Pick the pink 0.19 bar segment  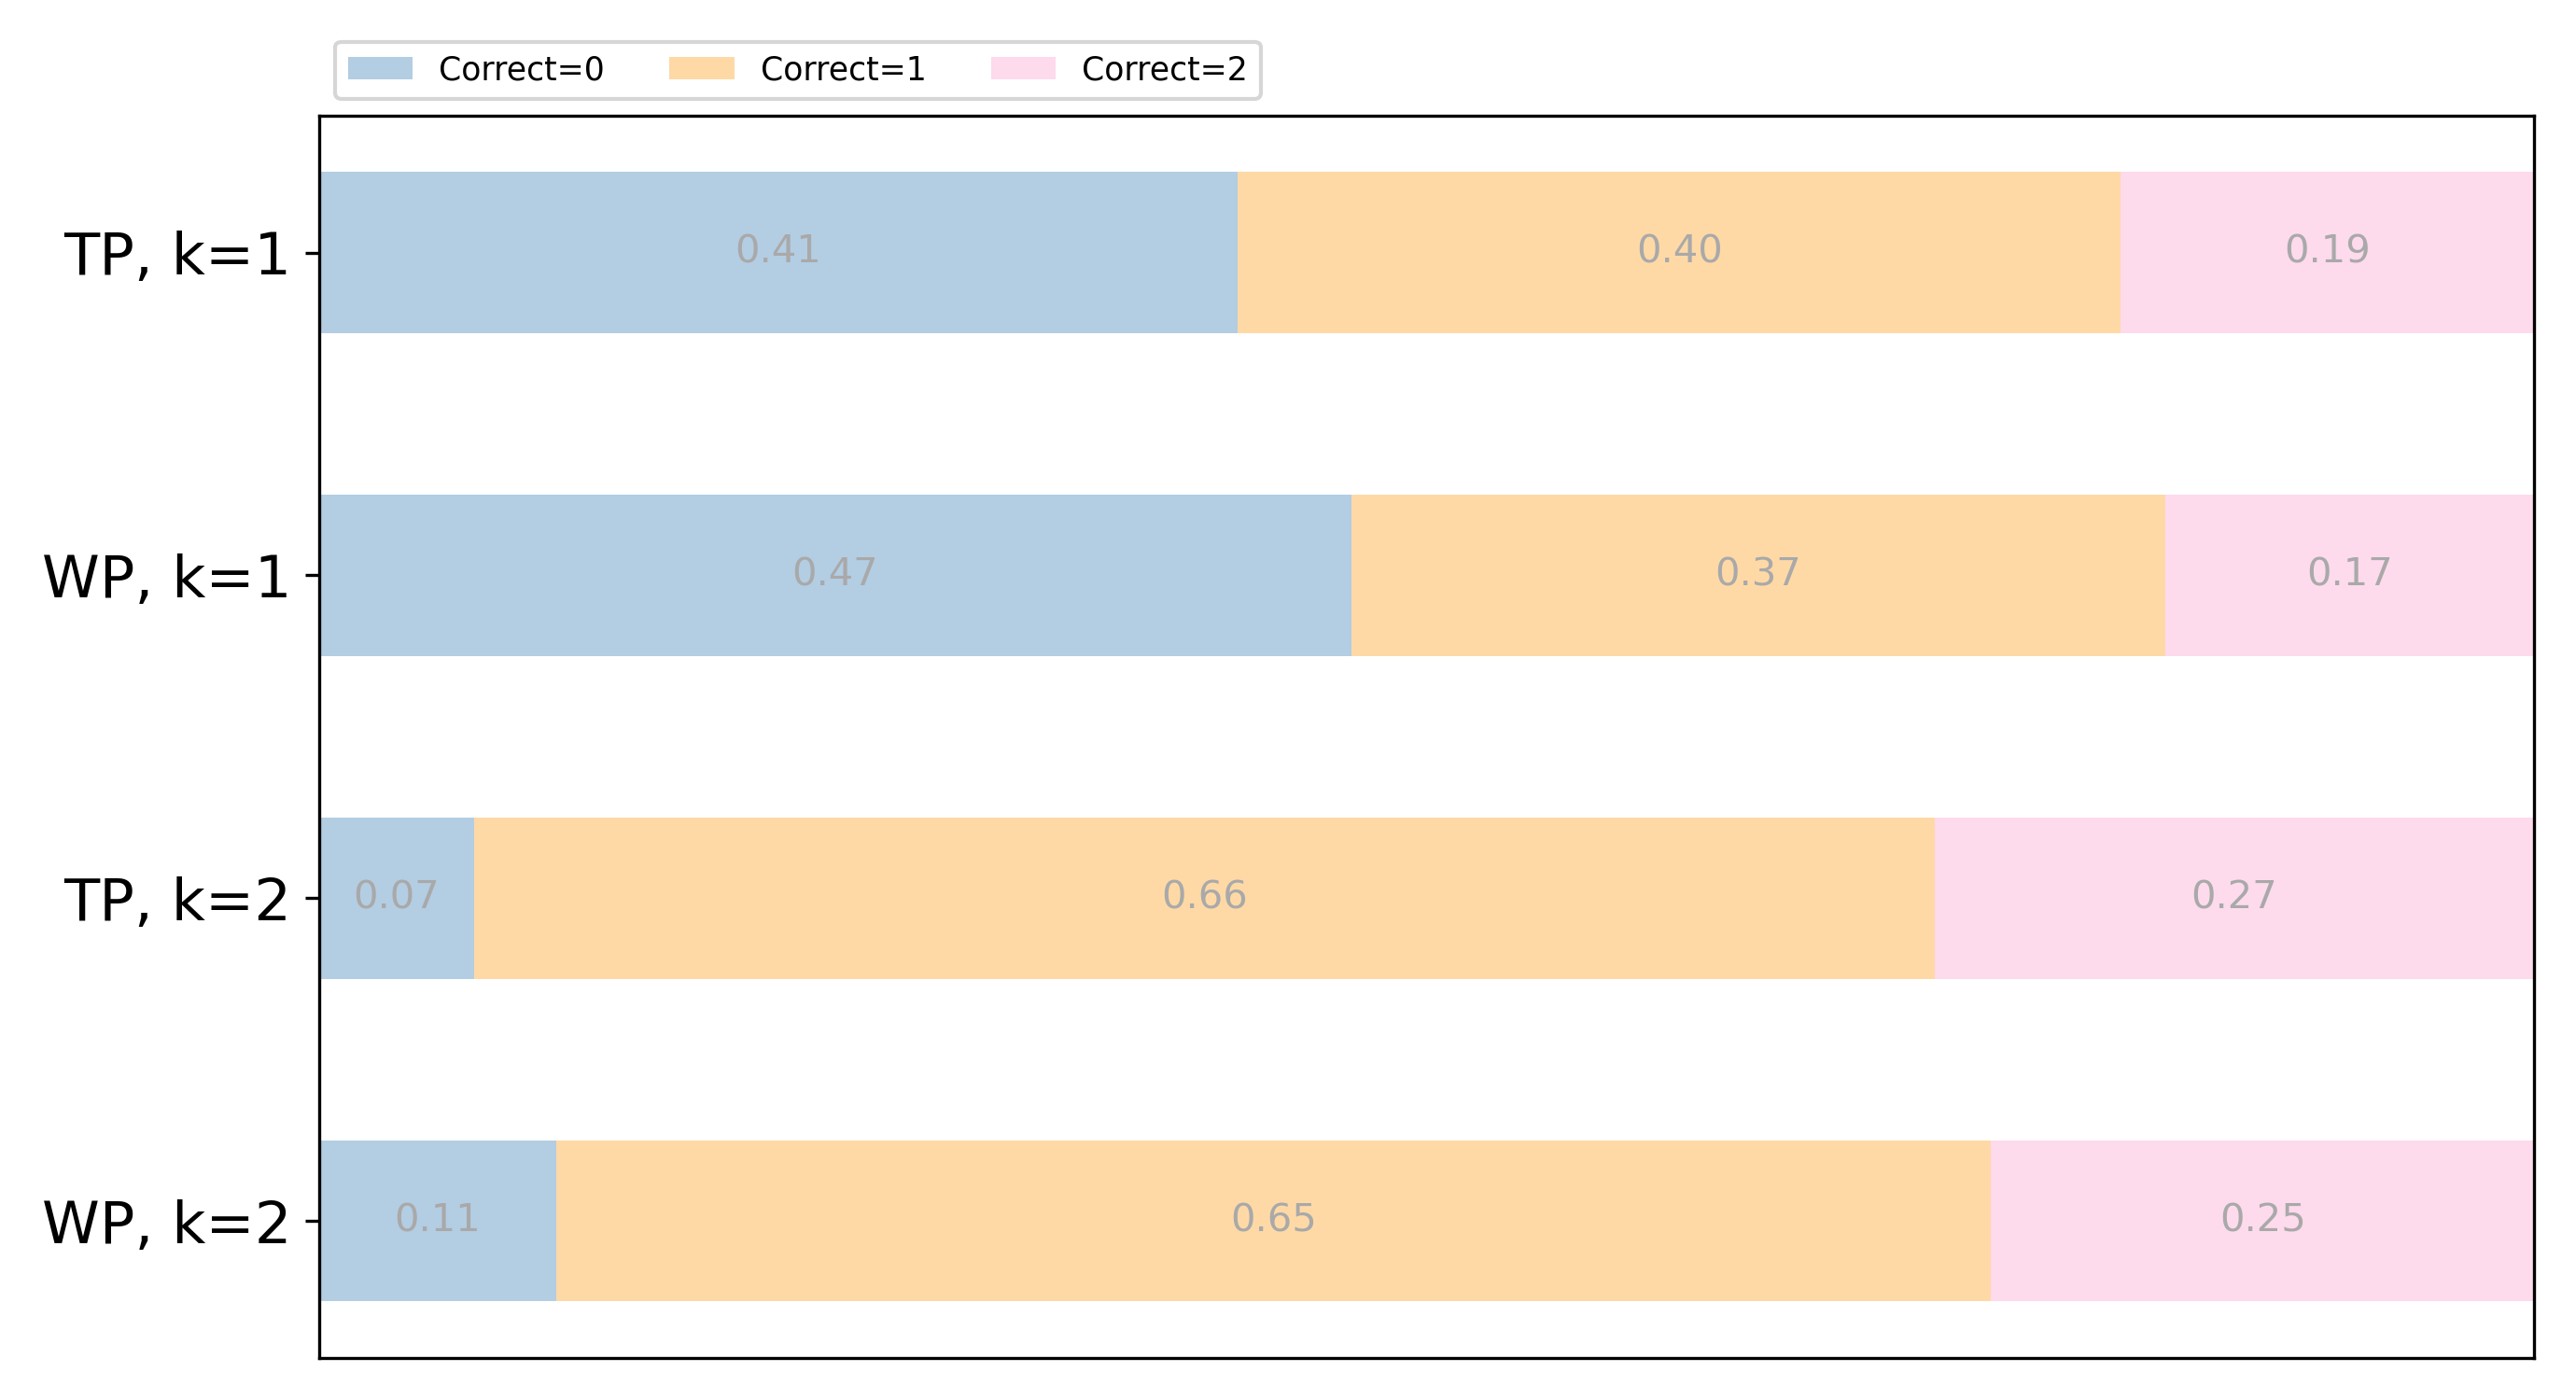(2326, 290)
